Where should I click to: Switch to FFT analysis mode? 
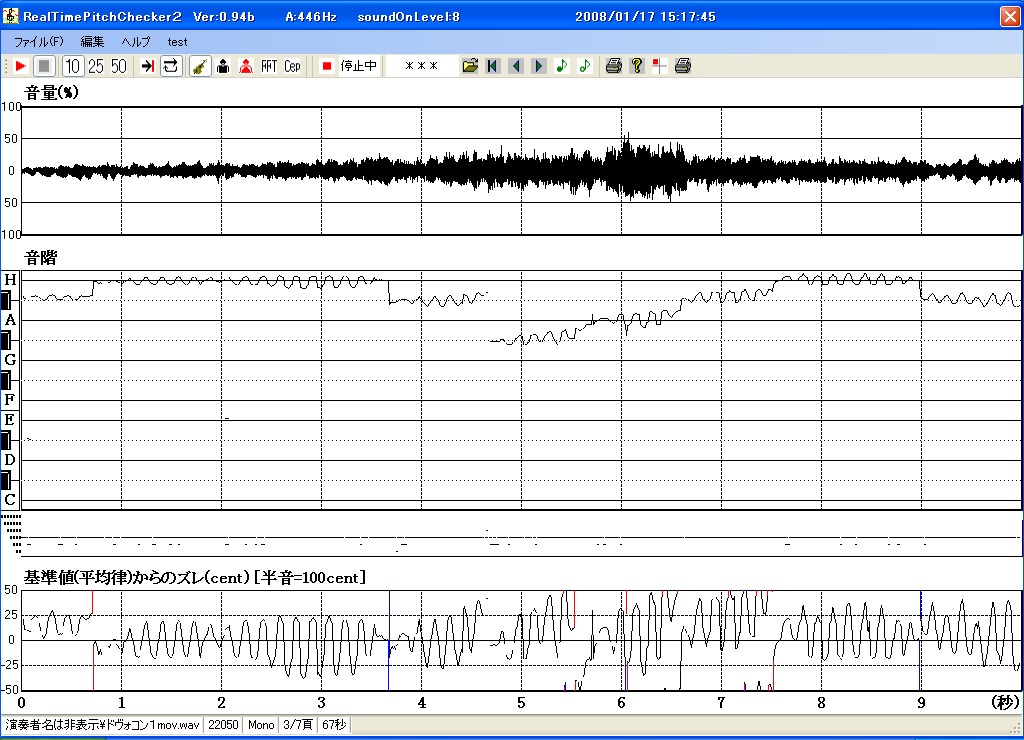(x=269, y=66)
